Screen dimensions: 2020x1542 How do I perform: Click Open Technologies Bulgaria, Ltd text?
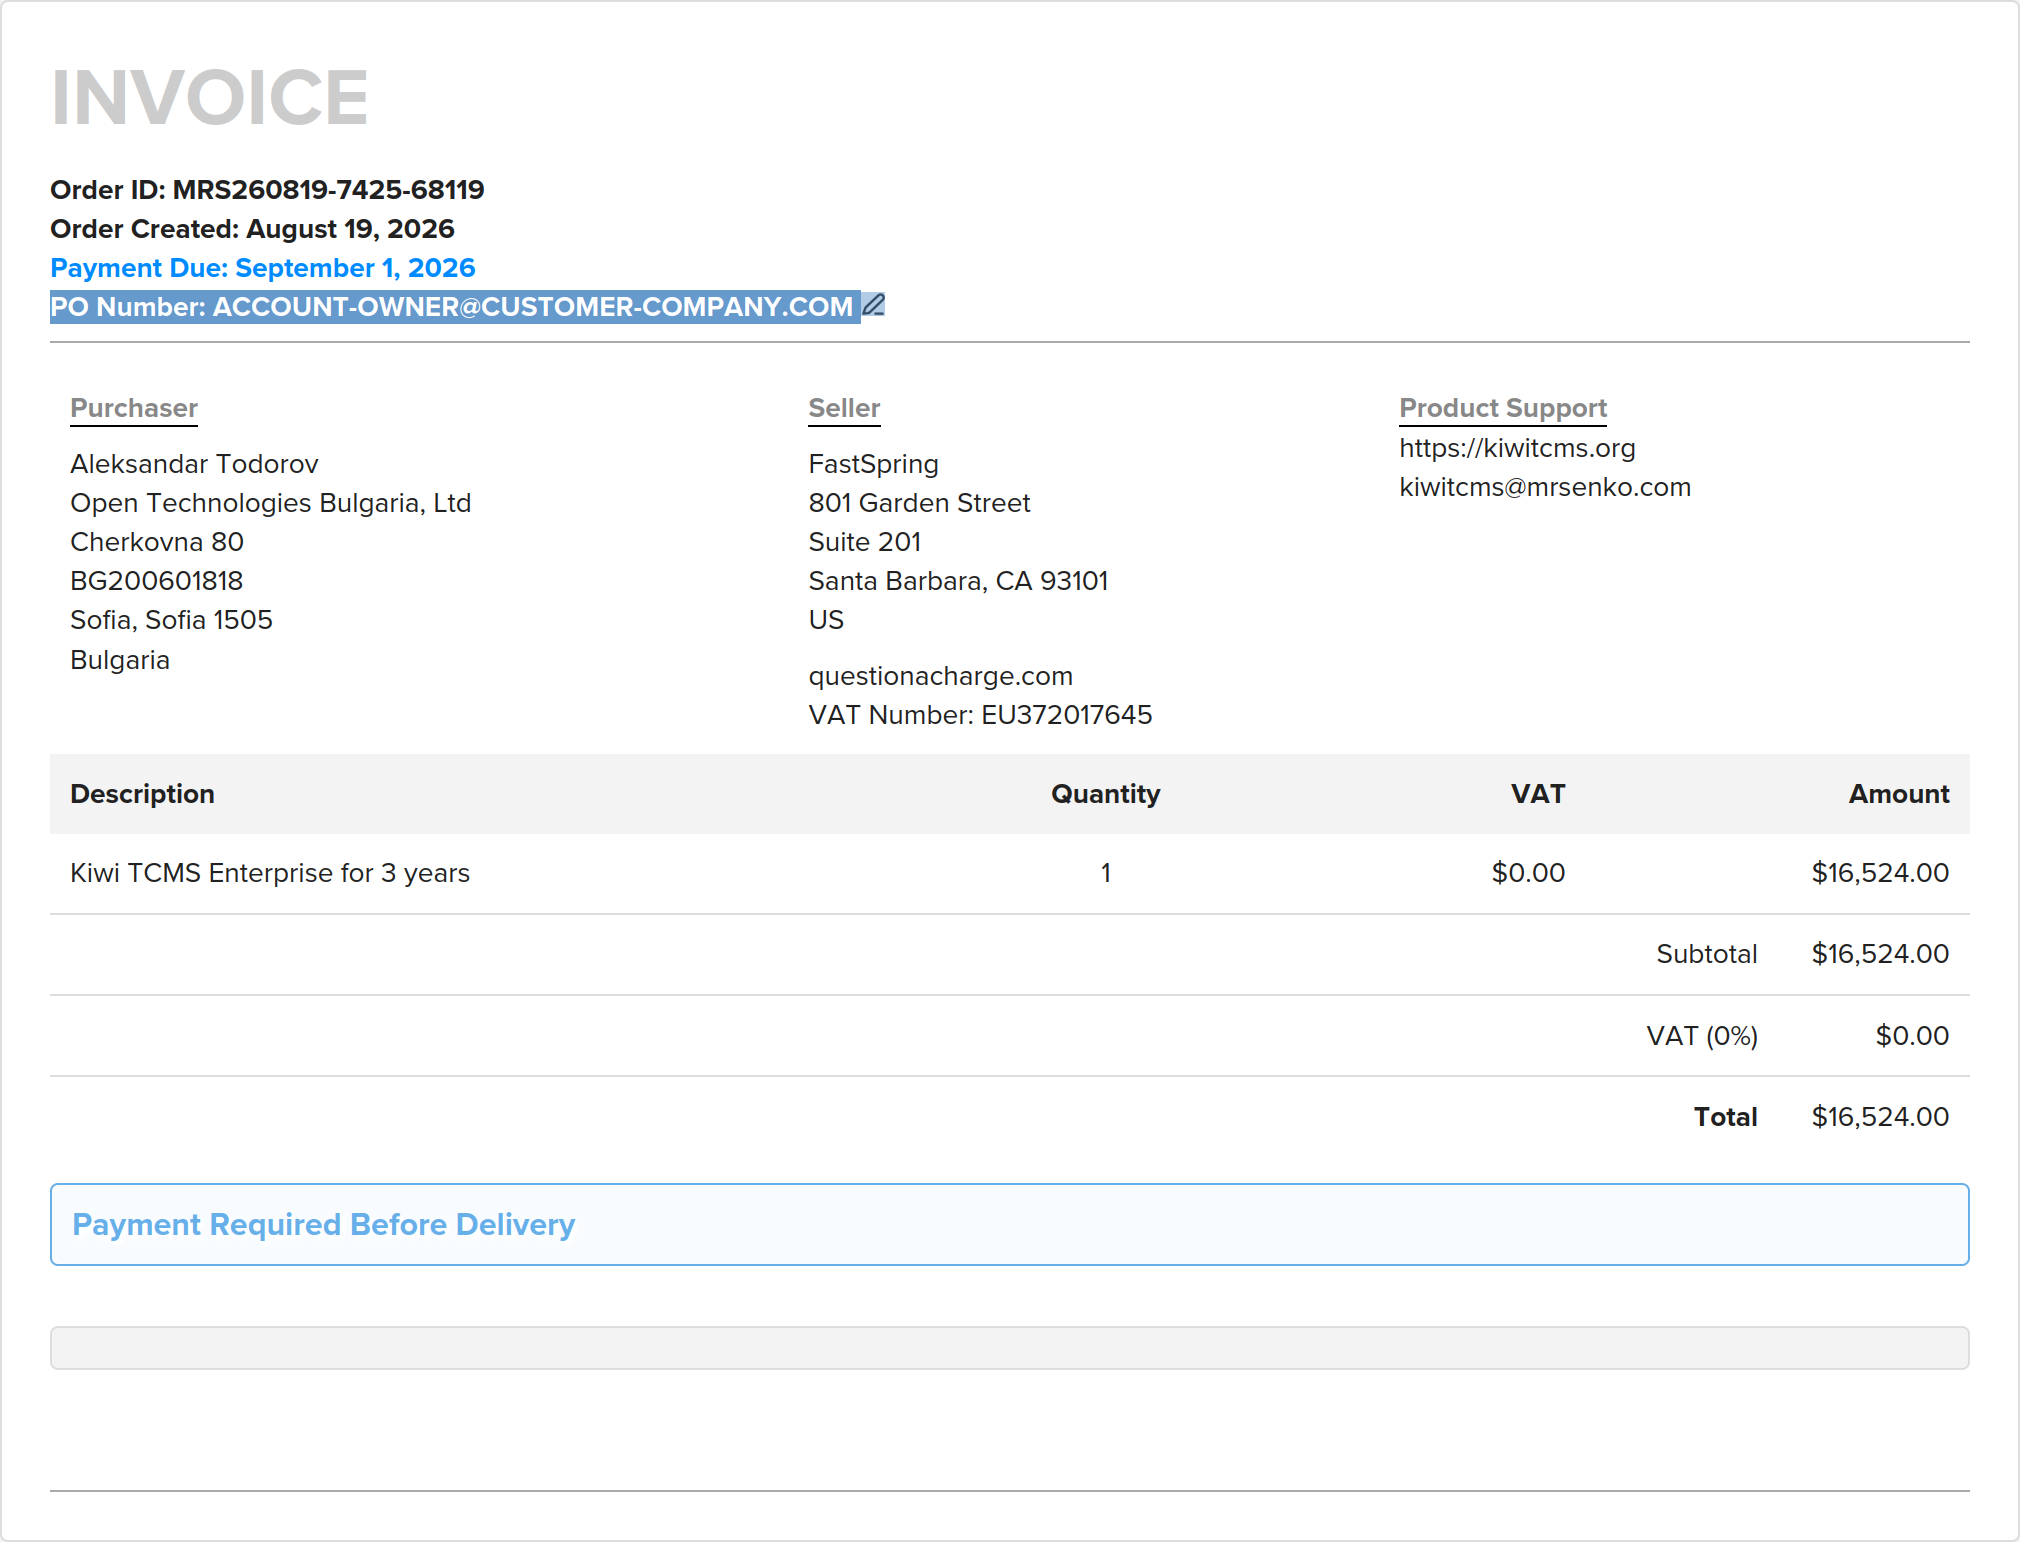point(270,503)
